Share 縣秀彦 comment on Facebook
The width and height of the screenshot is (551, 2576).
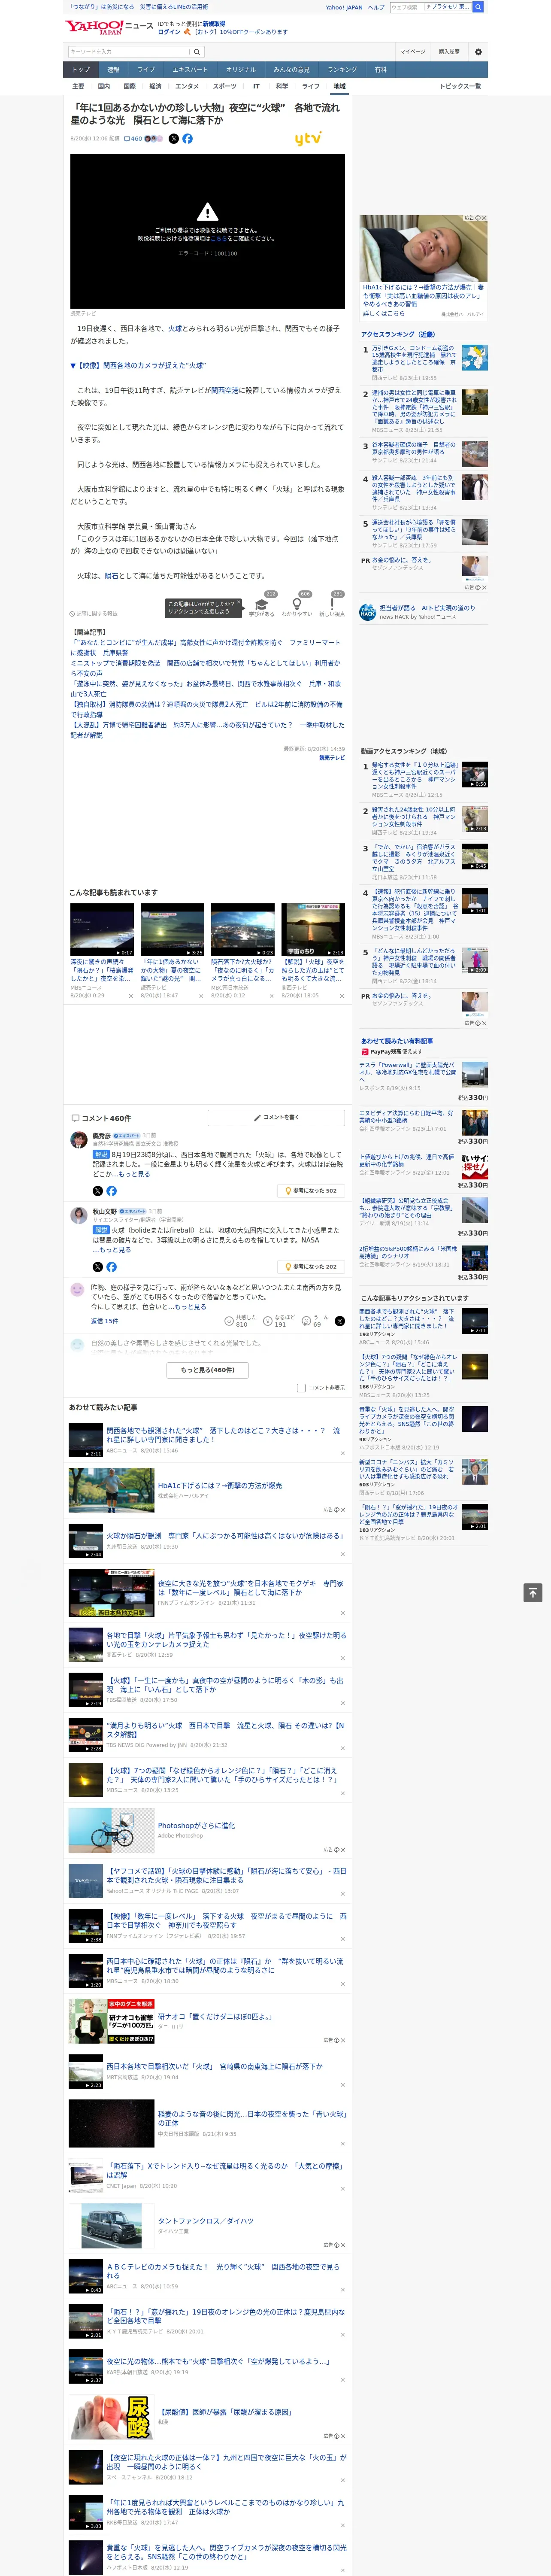pyautogui.click(x=111, y=1190)
